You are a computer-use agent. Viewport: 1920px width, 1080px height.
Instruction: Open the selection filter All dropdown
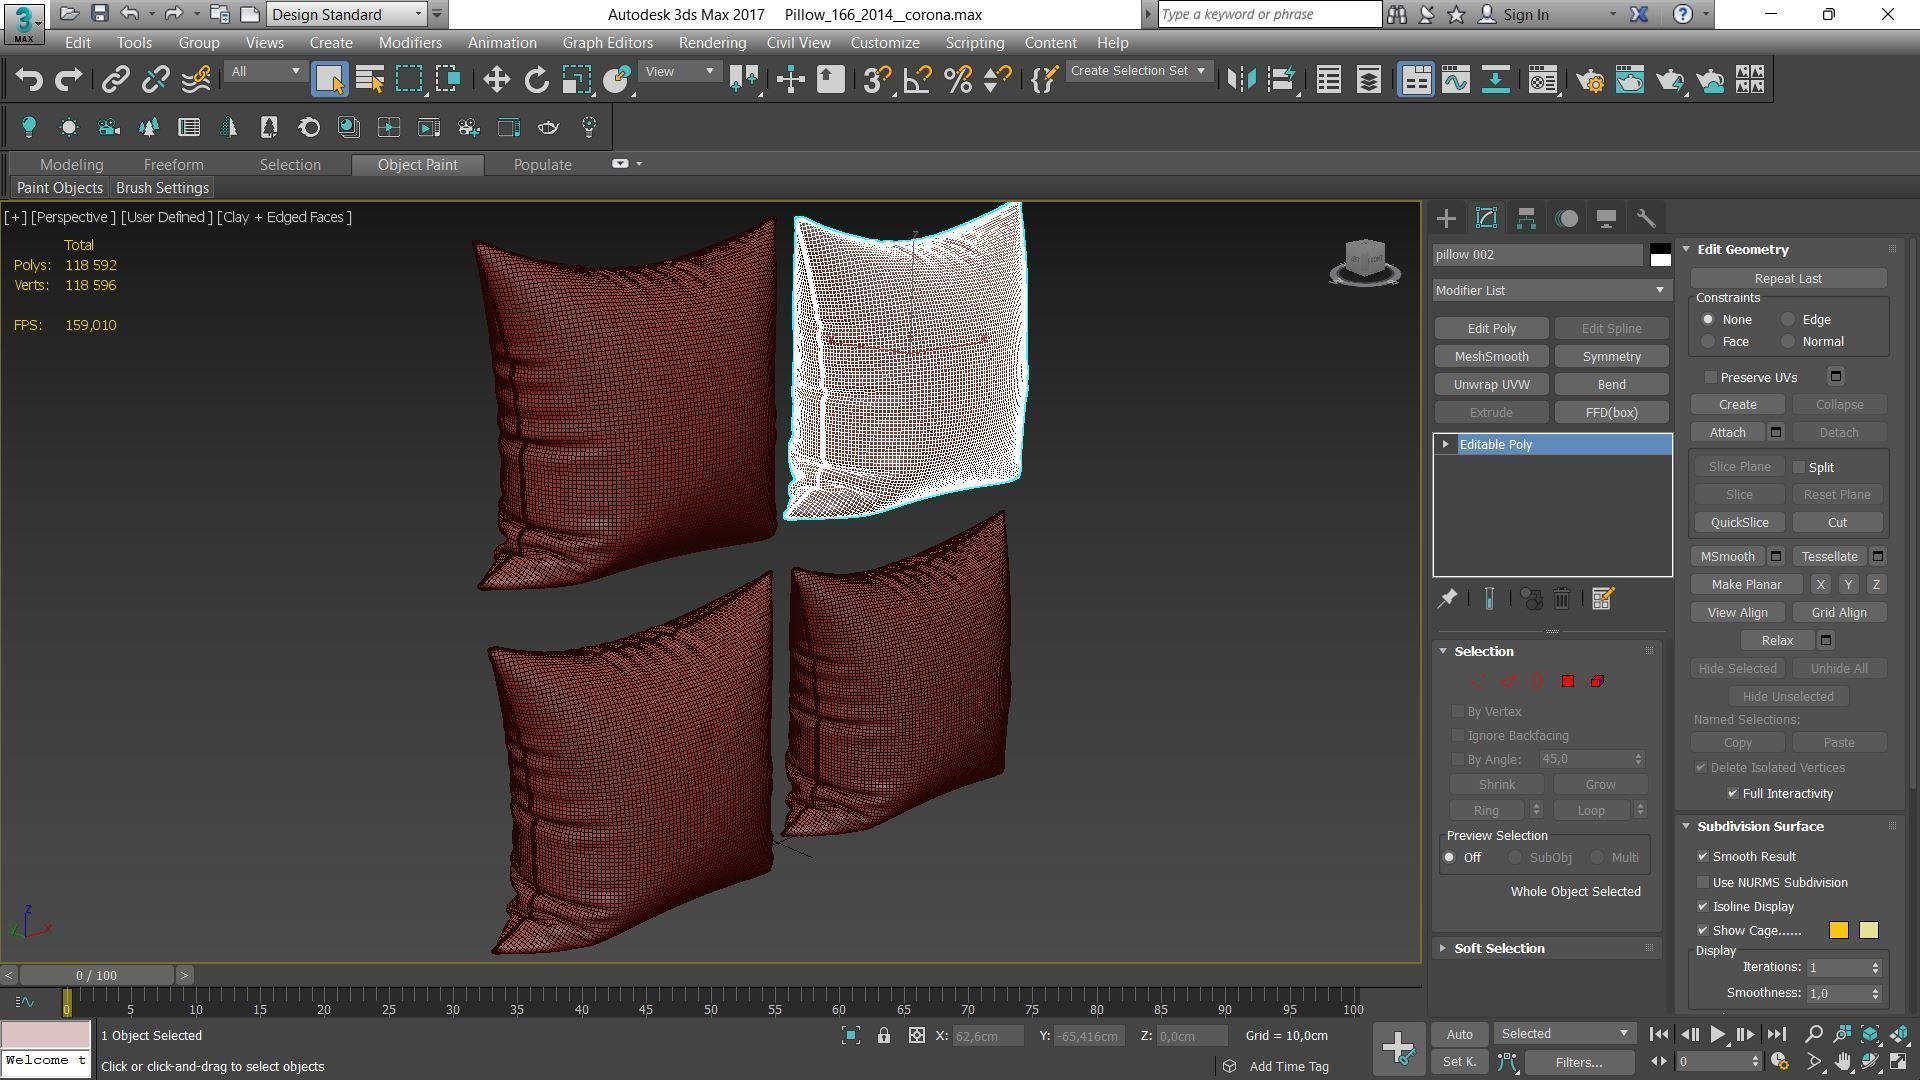(265, 72)
